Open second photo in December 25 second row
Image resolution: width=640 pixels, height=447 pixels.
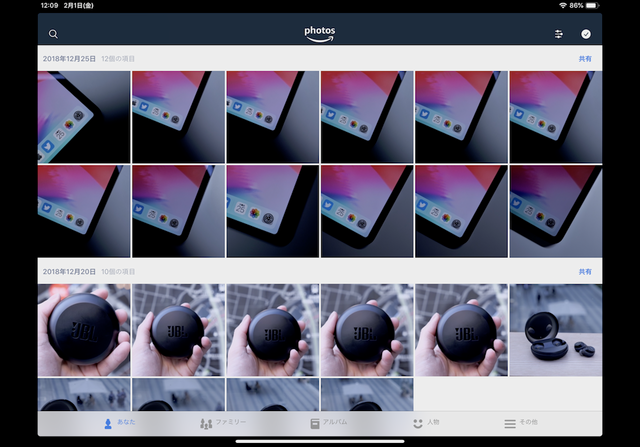(x=178, y=211)
